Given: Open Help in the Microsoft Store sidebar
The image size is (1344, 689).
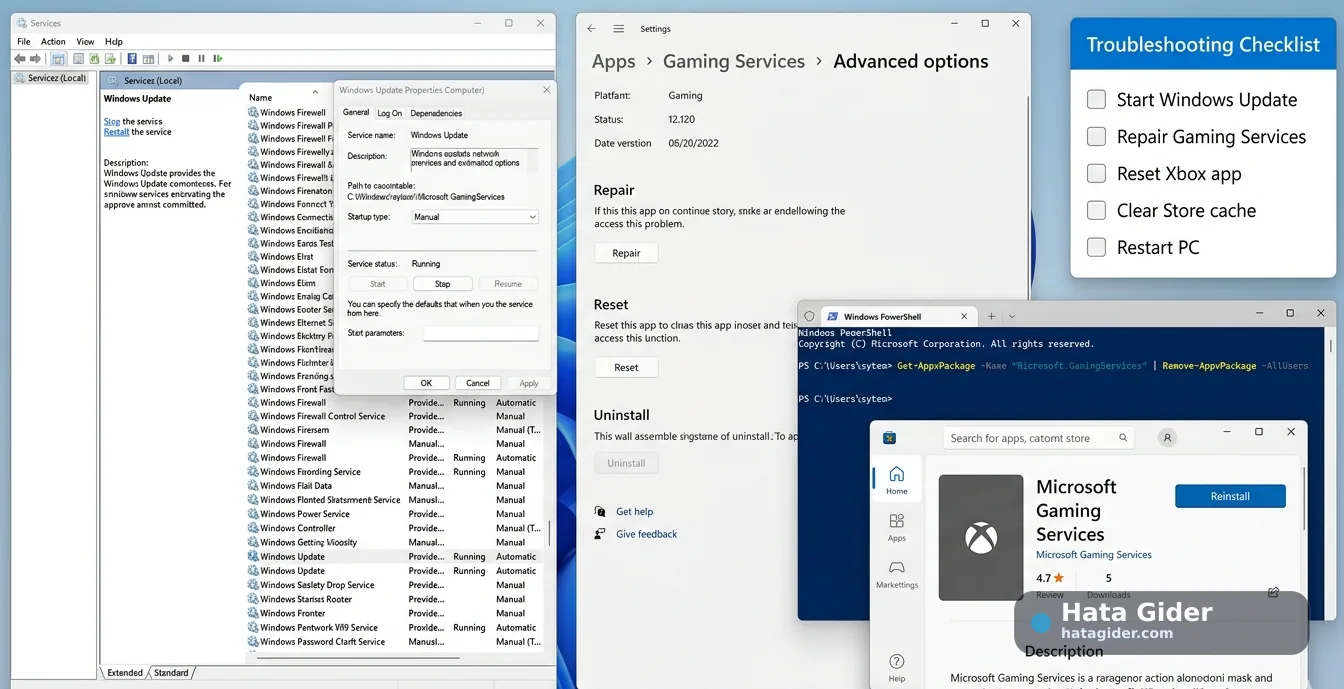Looking at the screenshot, I should [x=897, y=667].
